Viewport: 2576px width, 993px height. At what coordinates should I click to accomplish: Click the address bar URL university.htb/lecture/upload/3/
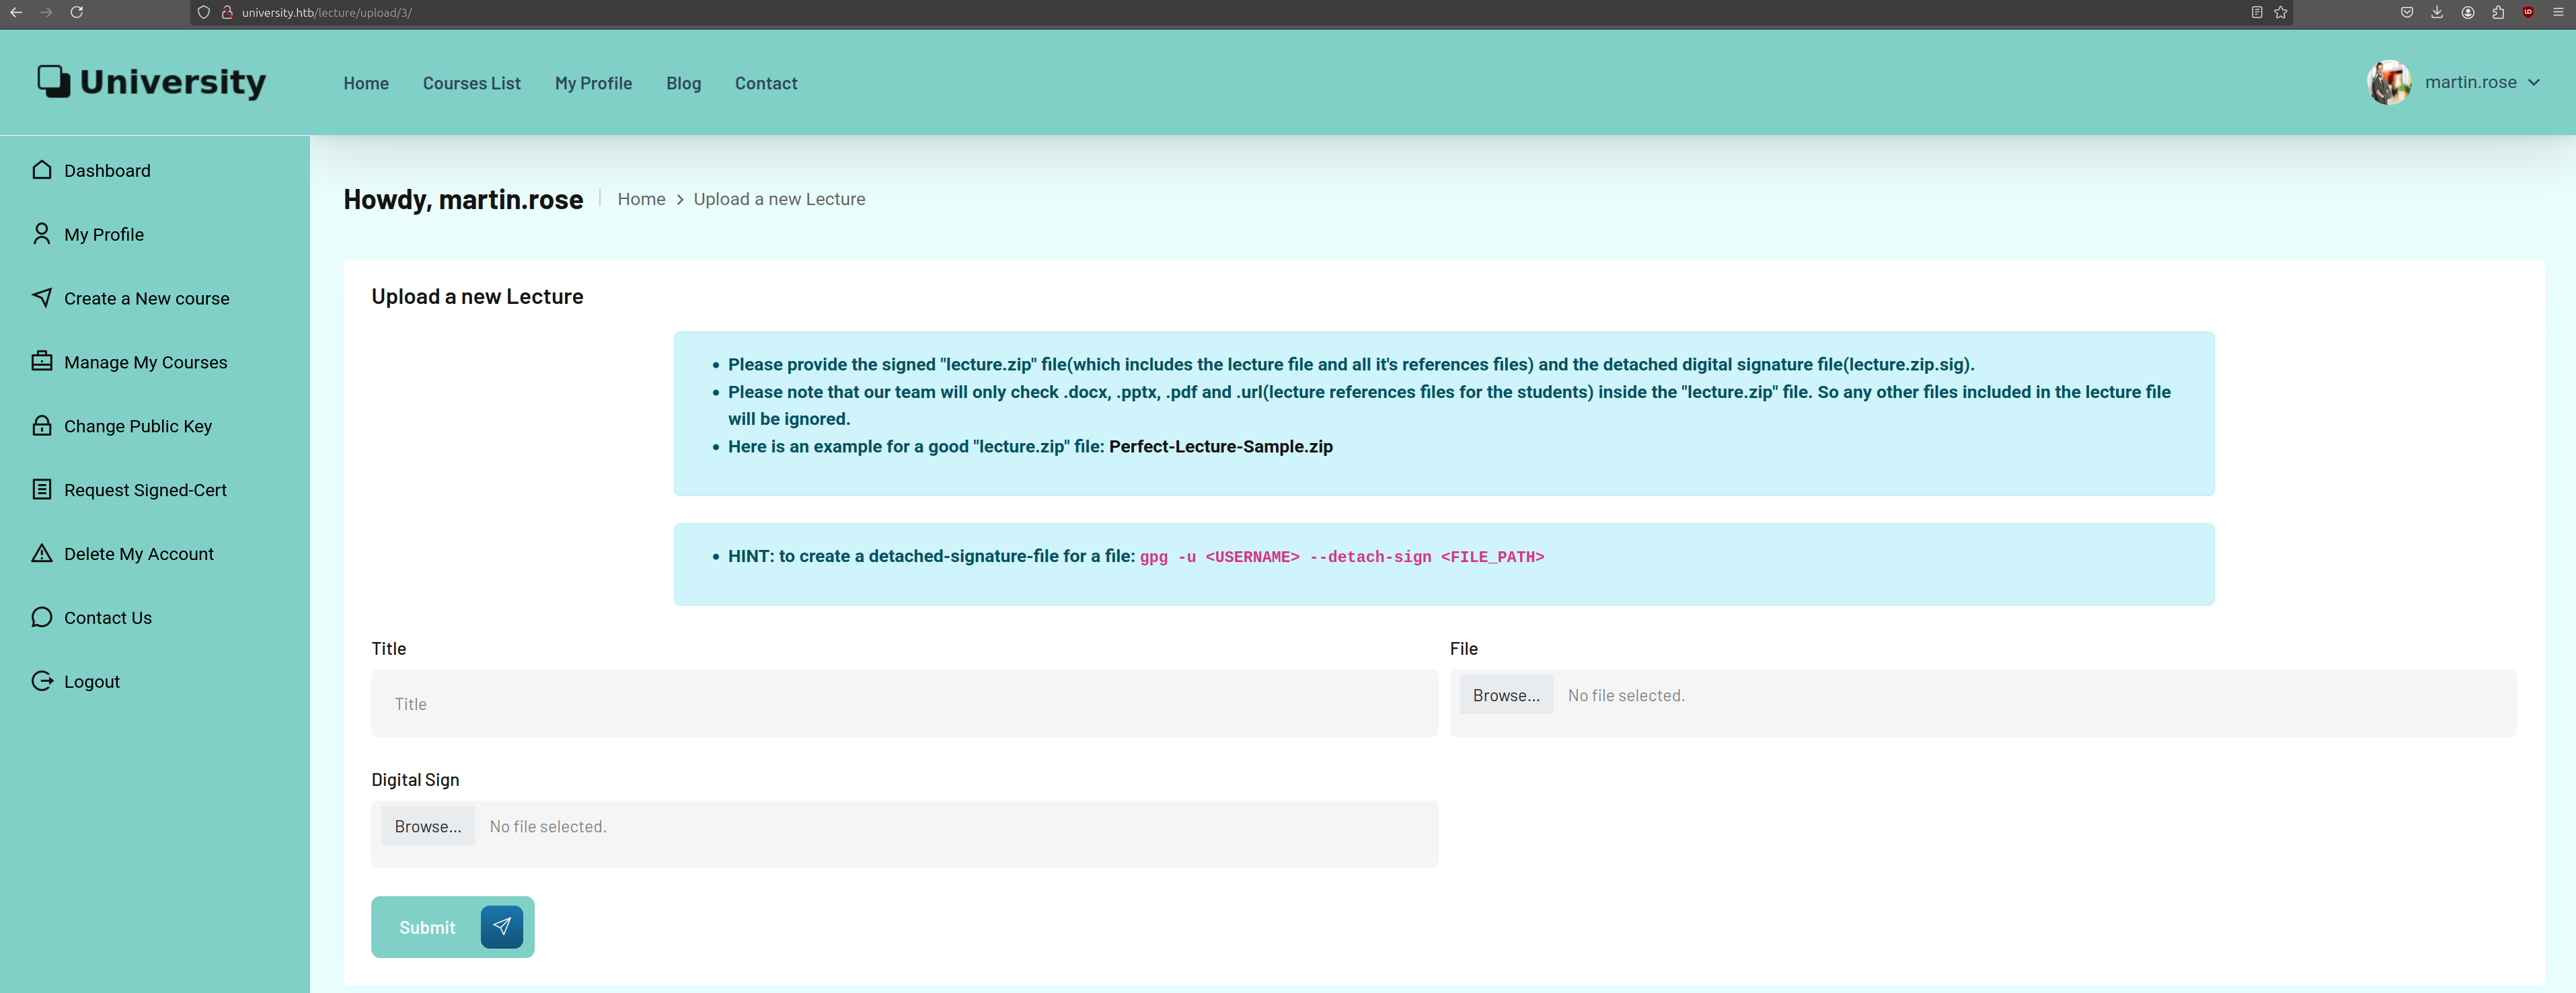point(327,12)
